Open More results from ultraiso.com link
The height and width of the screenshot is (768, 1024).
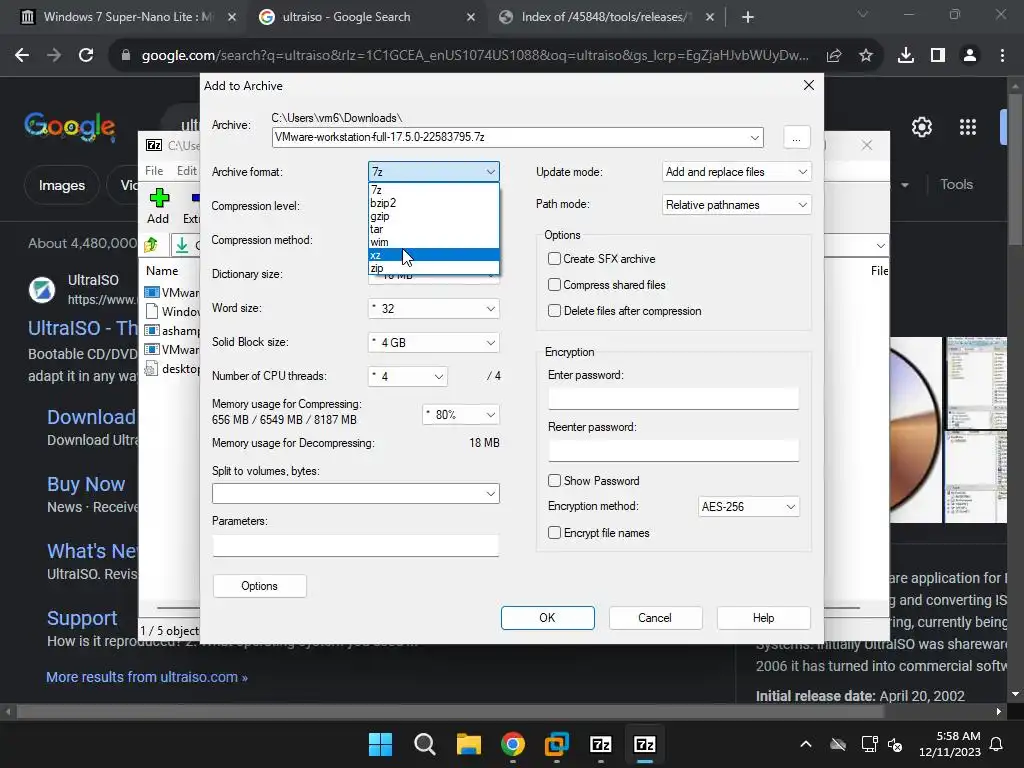pyautogui.click(x=147, y=677)
